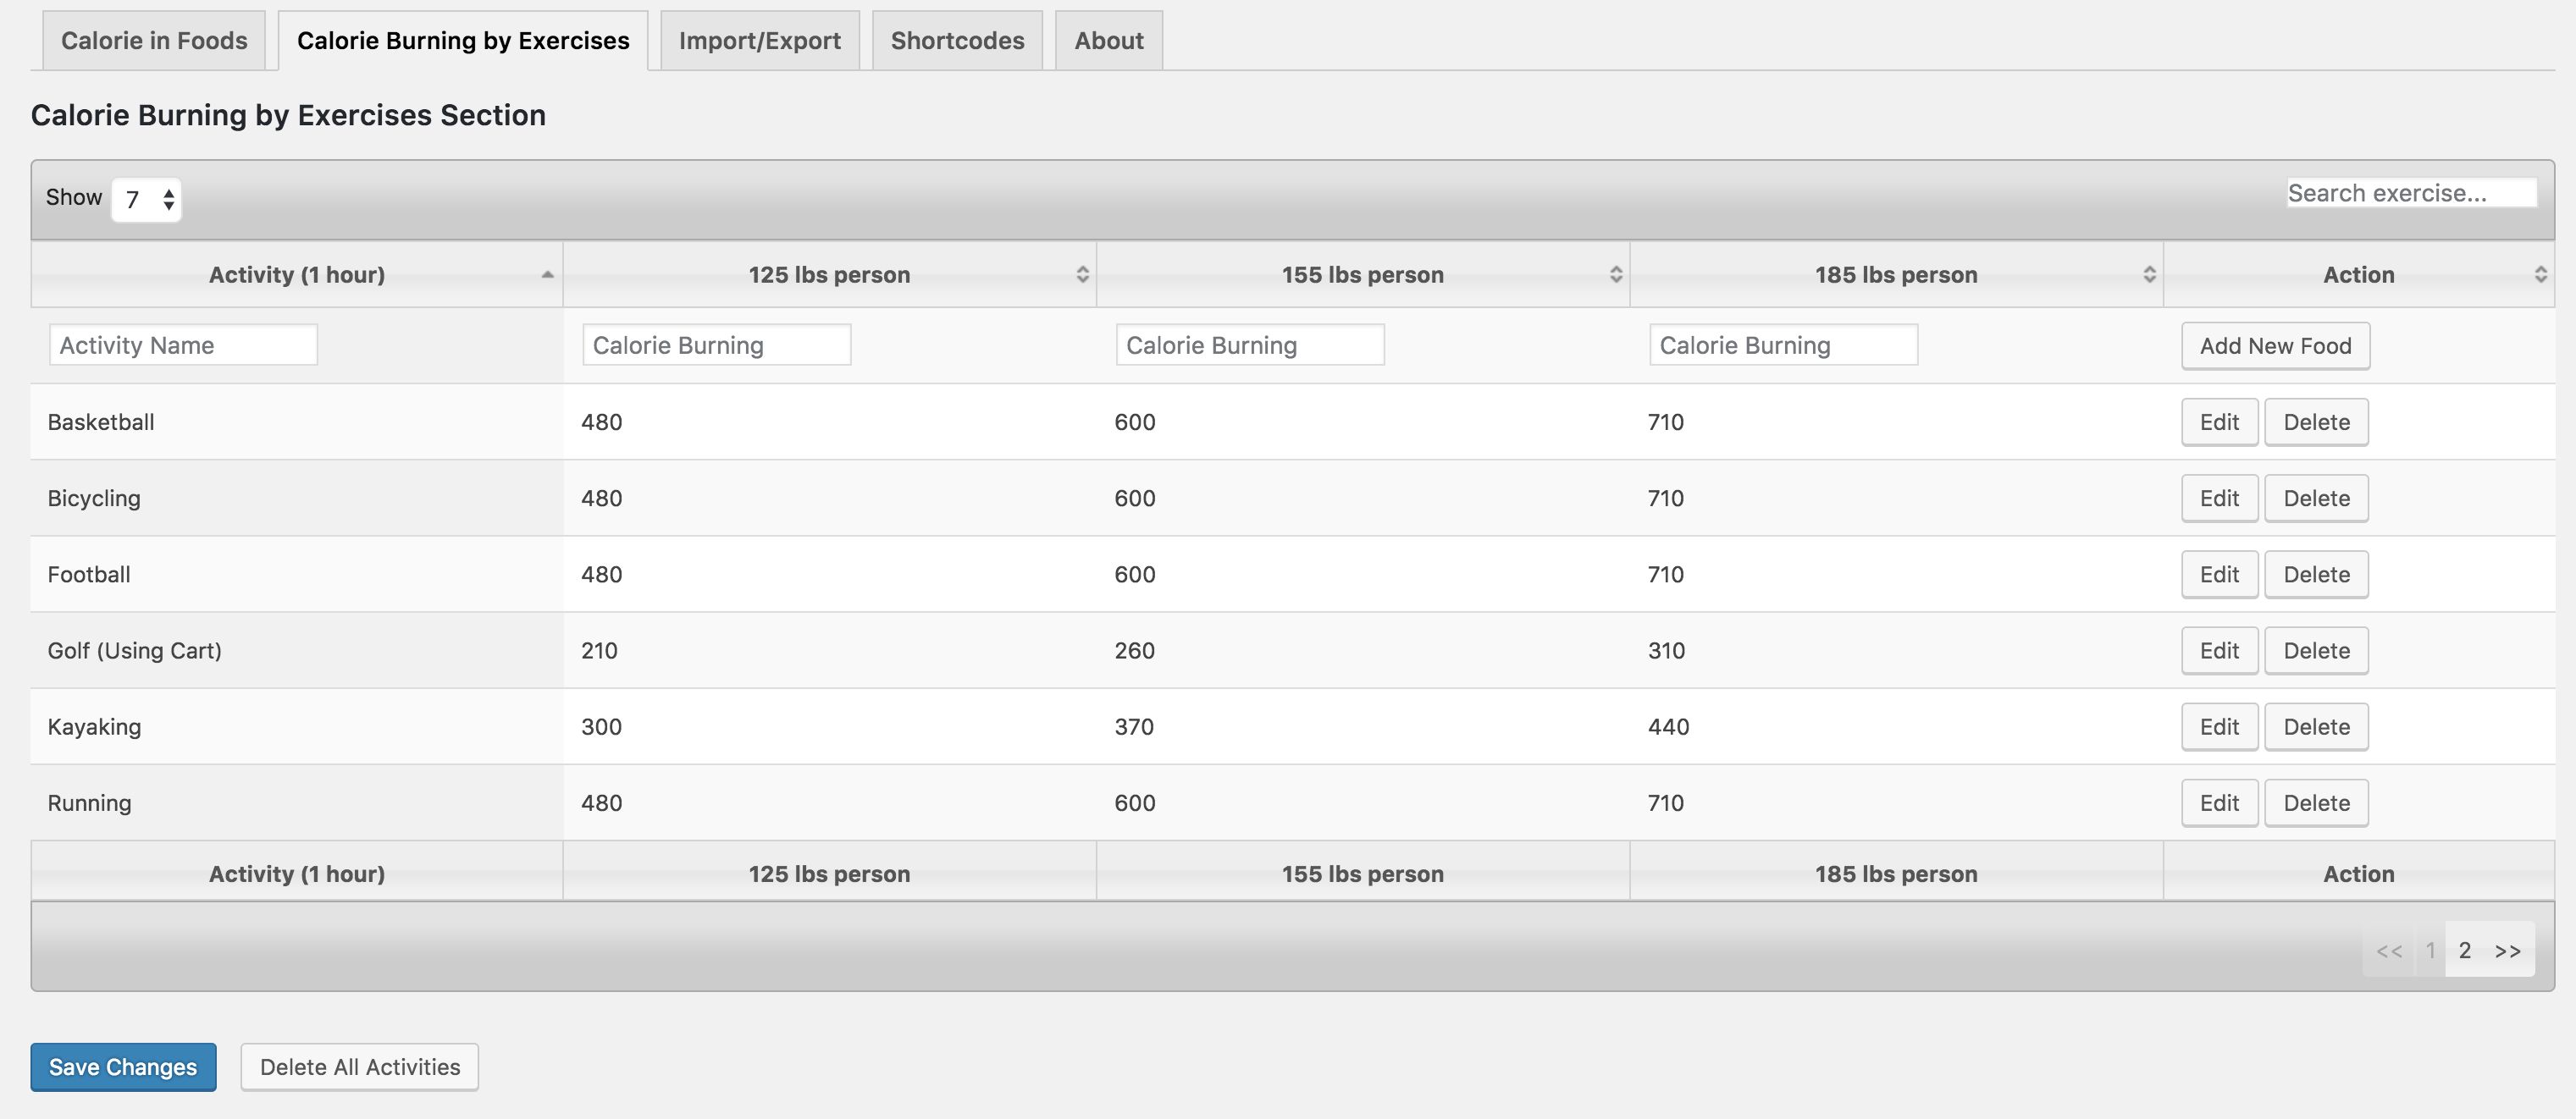Jump to page 2 of results
The height and width of the screenshot is (1119, 2576).
coord(2465,950)
